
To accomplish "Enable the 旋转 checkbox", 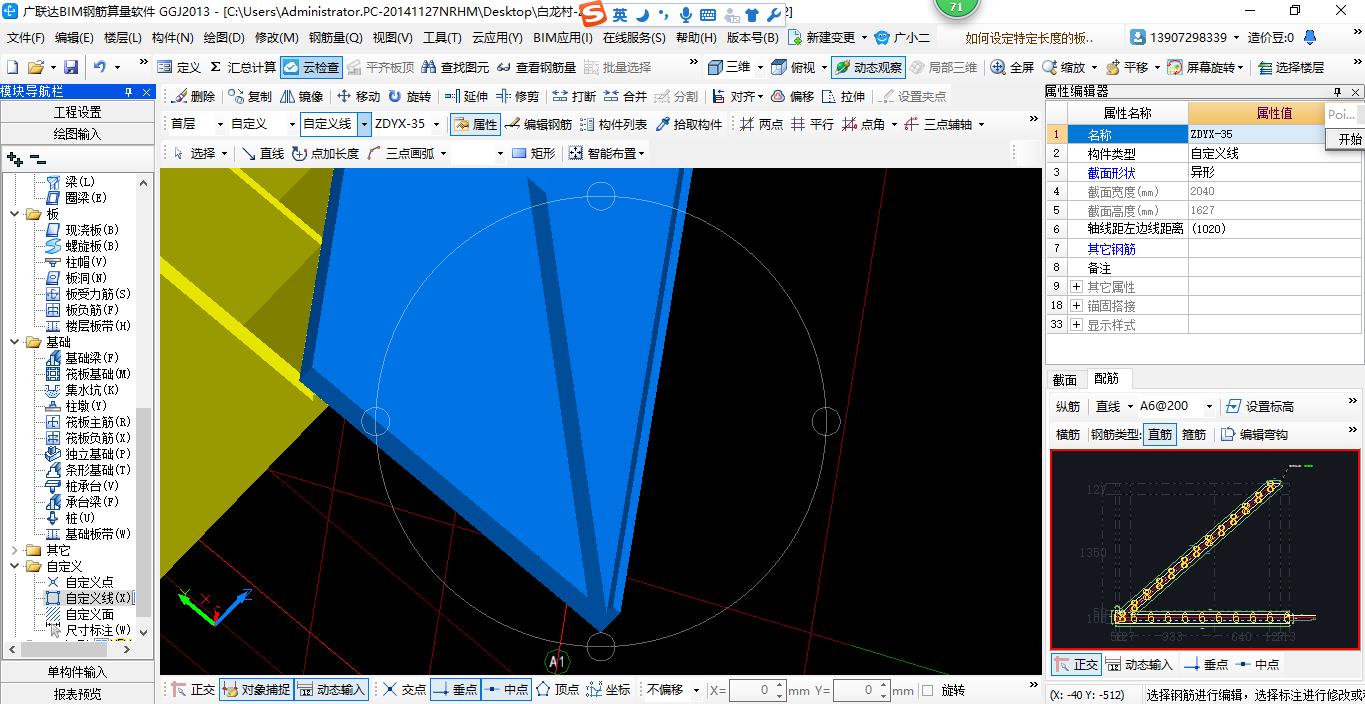I will (928, 690).
